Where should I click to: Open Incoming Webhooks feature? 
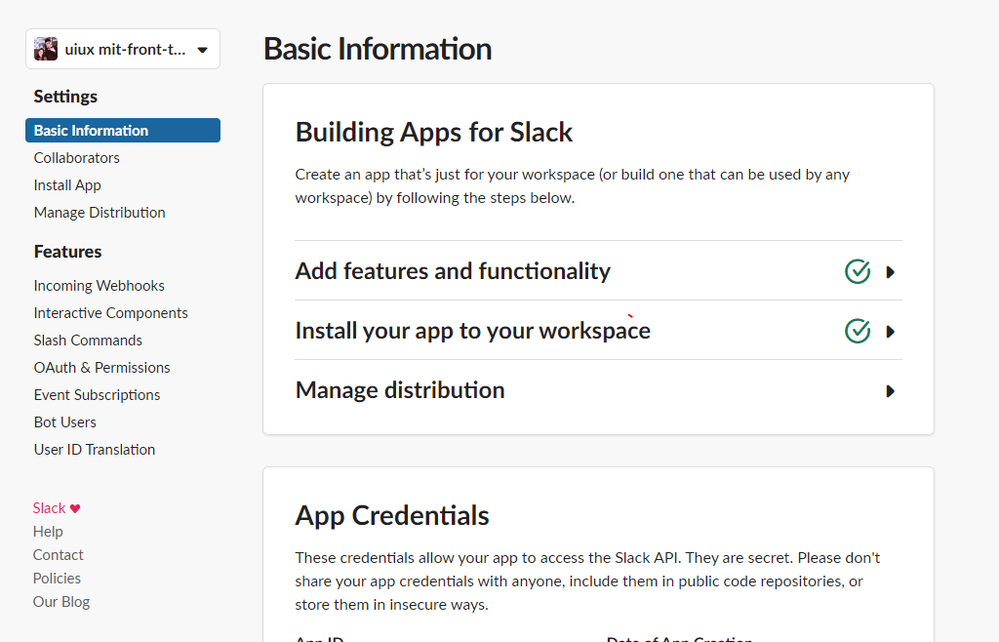(99, 286)
